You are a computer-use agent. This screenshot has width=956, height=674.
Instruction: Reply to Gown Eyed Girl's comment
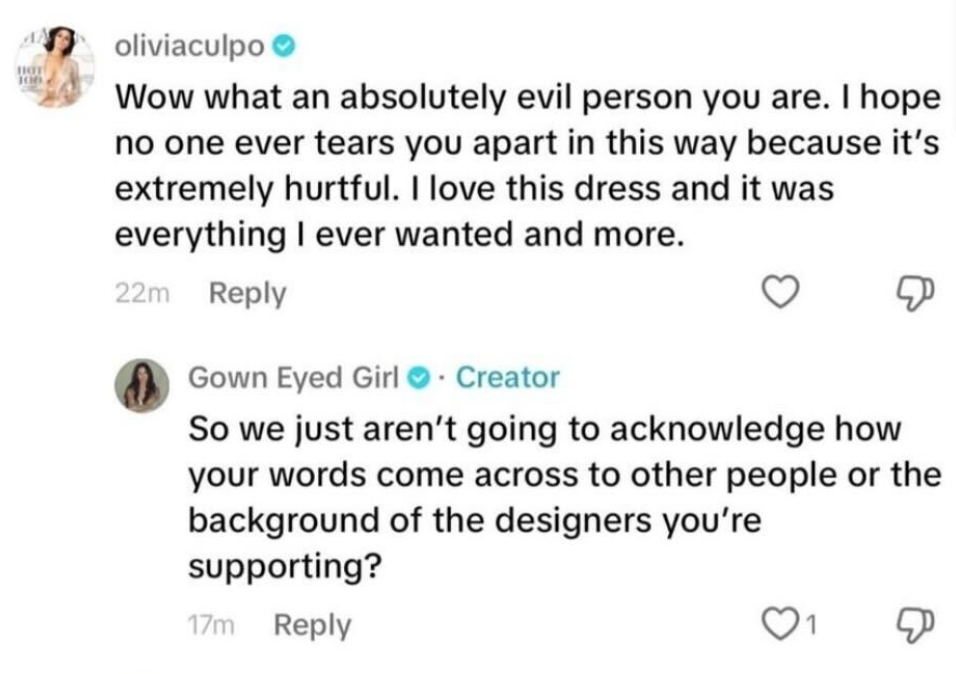click(312, 625)
